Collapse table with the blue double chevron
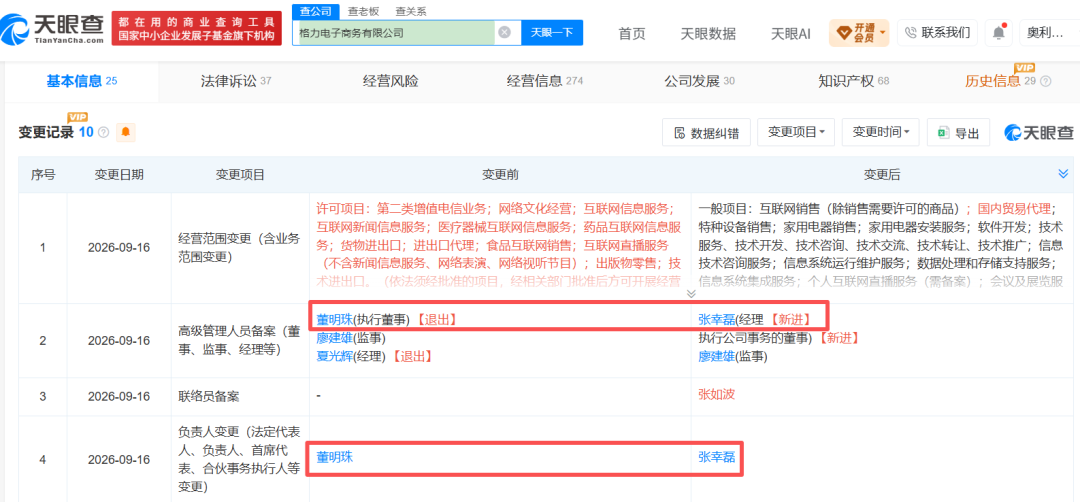Viewport: 1080px width, 502px height. pos(1063,175)
